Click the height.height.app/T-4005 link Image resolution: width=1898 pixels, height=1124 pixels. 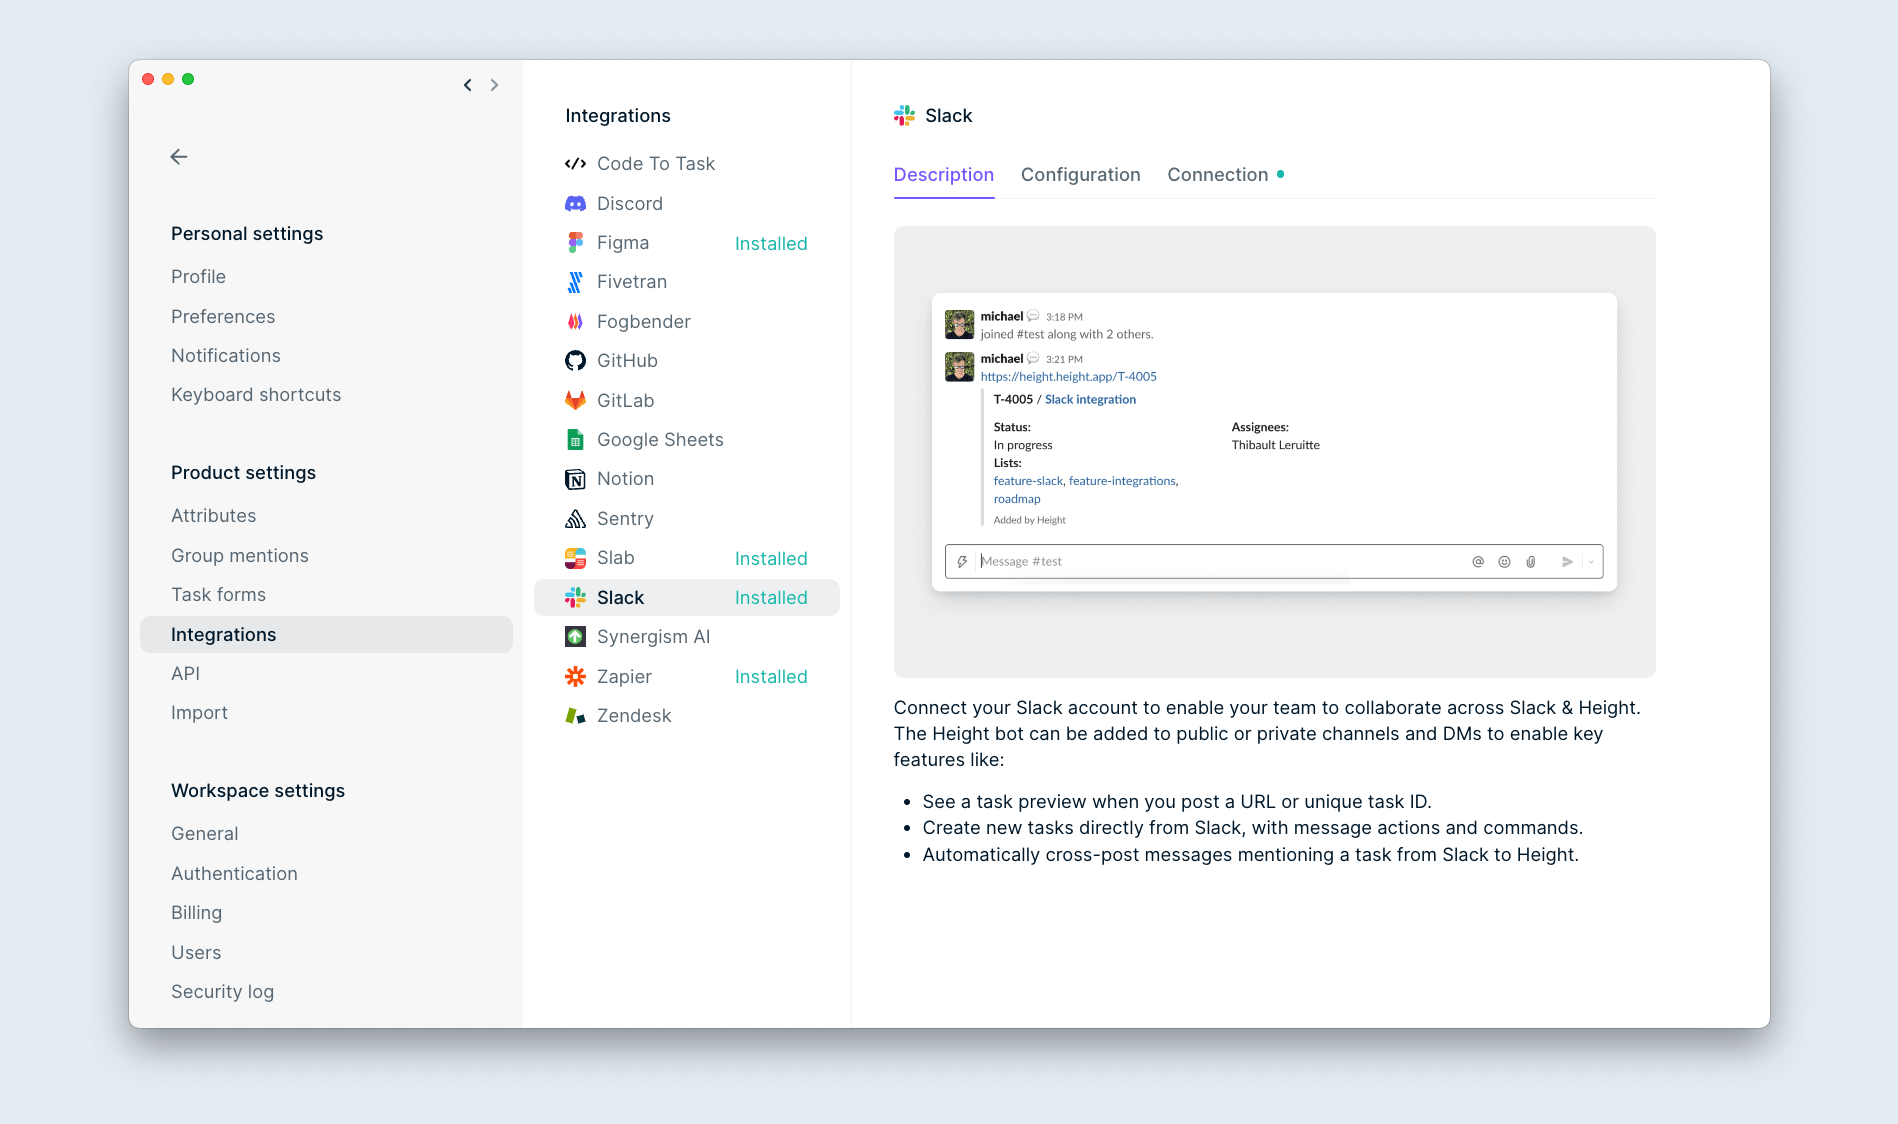pyautogui.click(x=1068, y=377)
